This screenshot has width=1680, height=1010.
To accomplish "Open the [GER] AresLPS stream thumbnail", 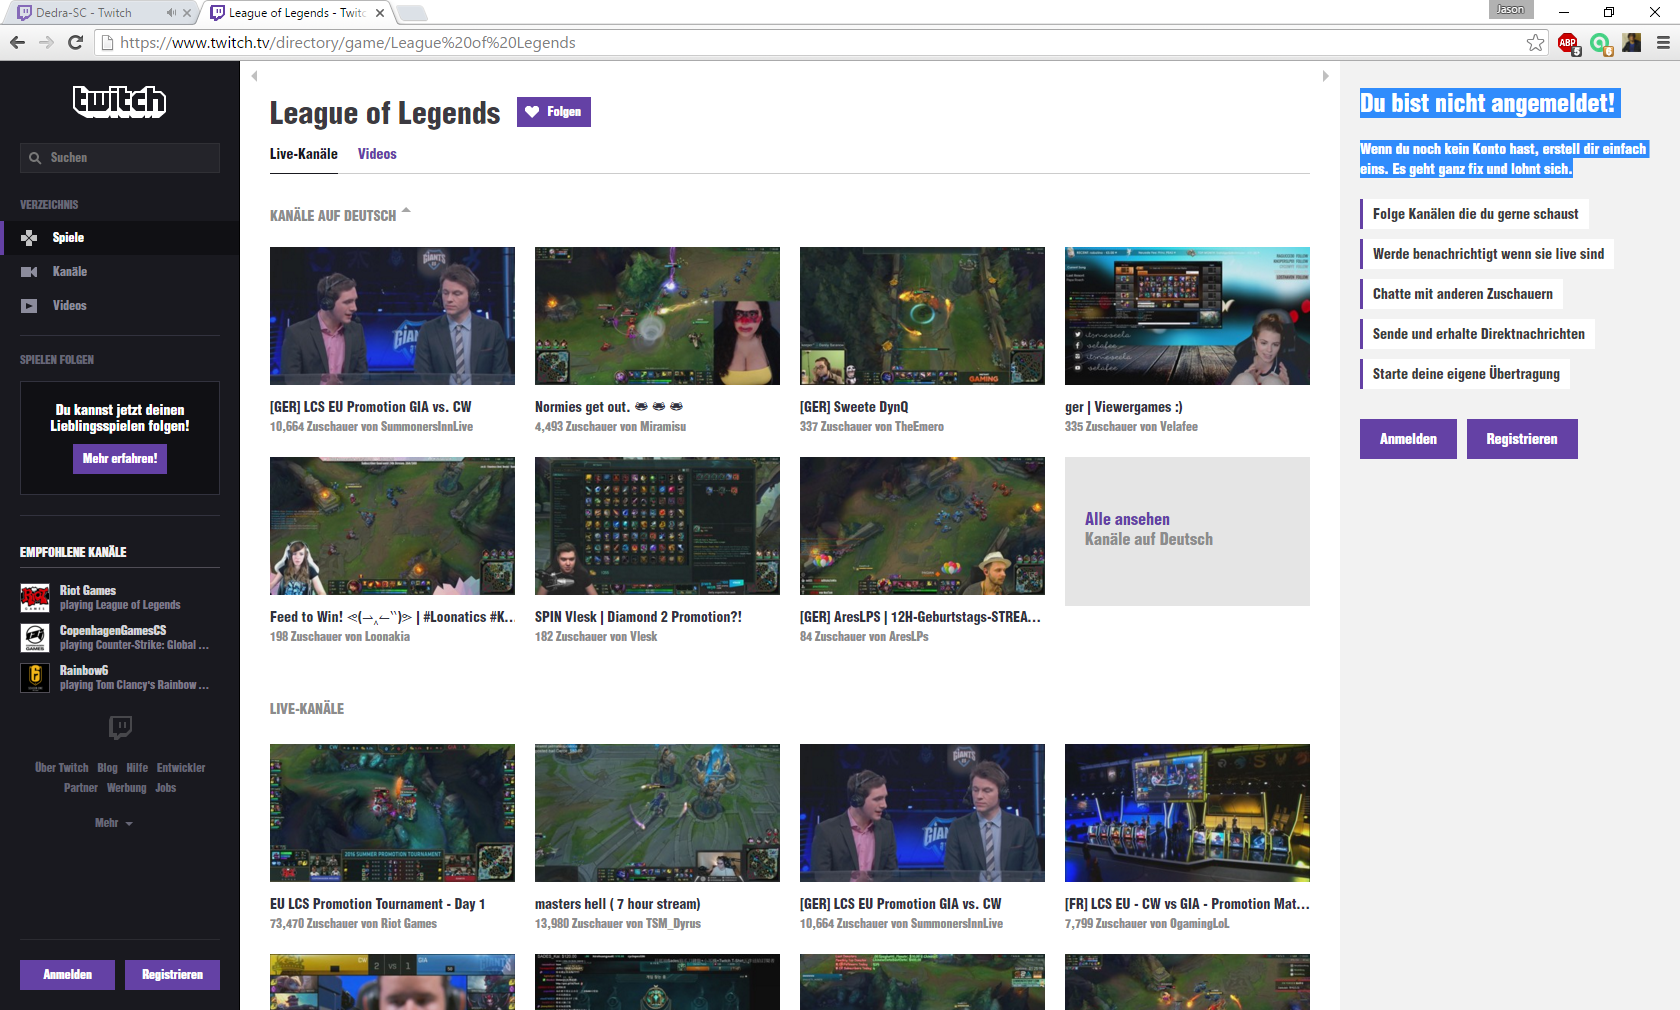I will pos(922,526).
